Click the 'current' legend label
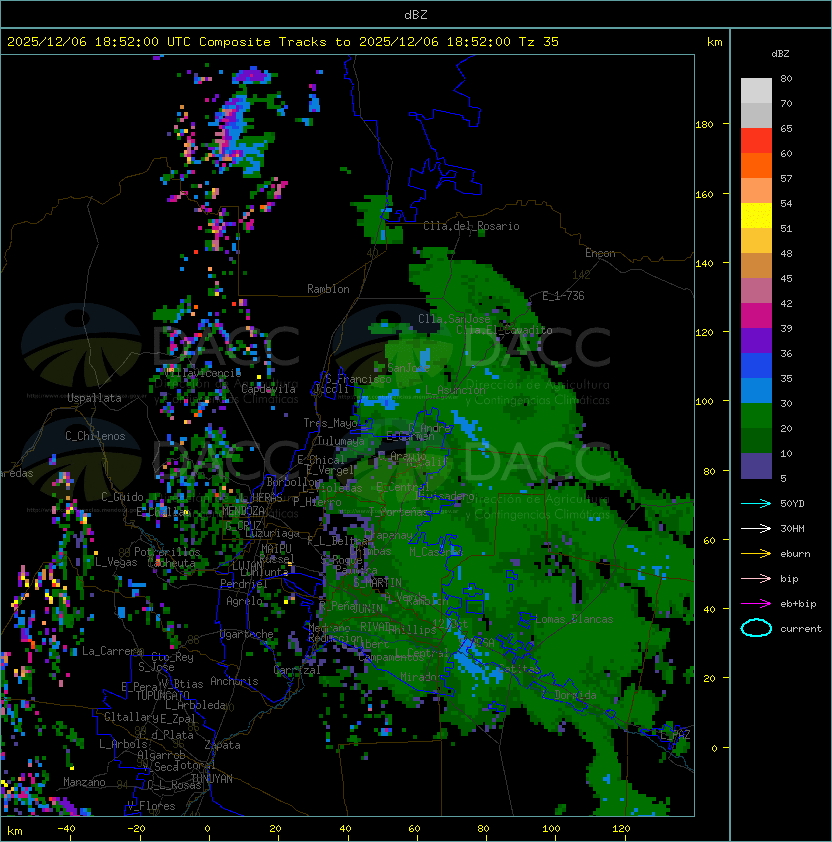The height and width of the screenshot is (842, 832). click(801, 628)
